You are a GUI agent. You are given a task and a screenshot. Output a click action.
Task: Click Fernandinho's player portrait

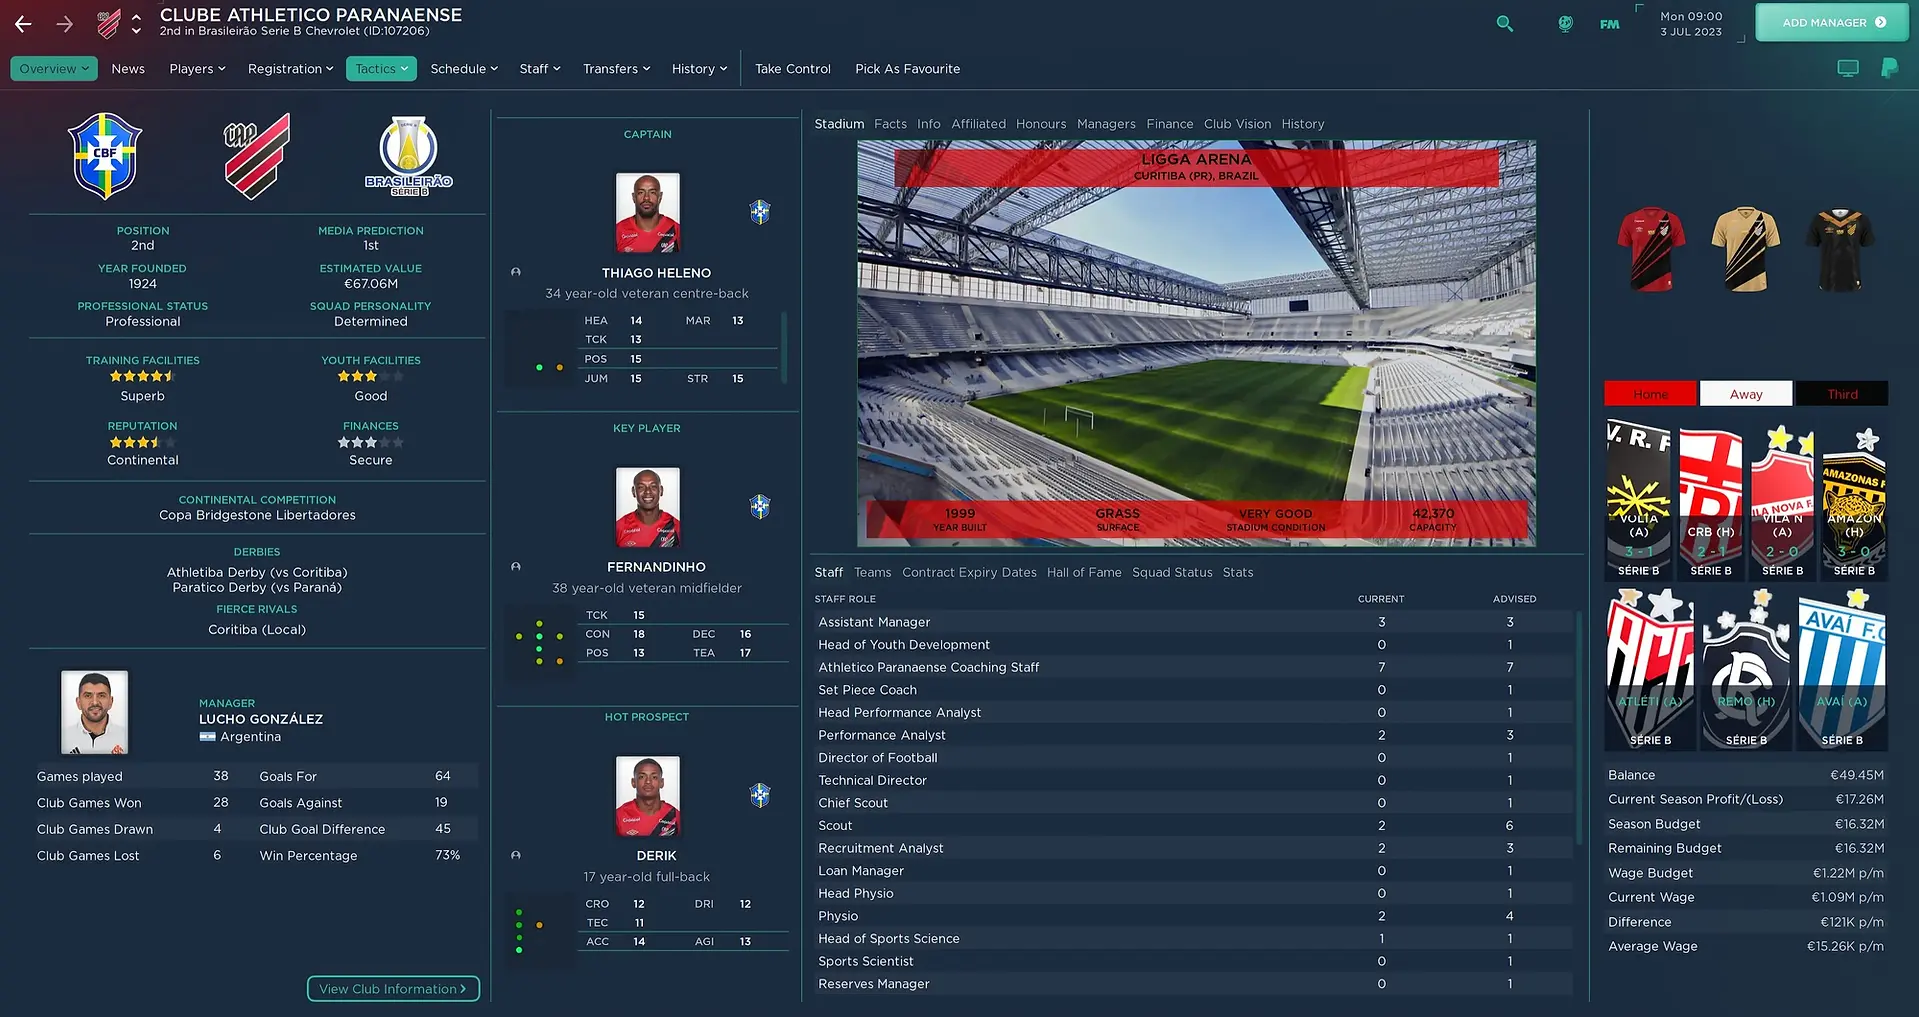648,507
